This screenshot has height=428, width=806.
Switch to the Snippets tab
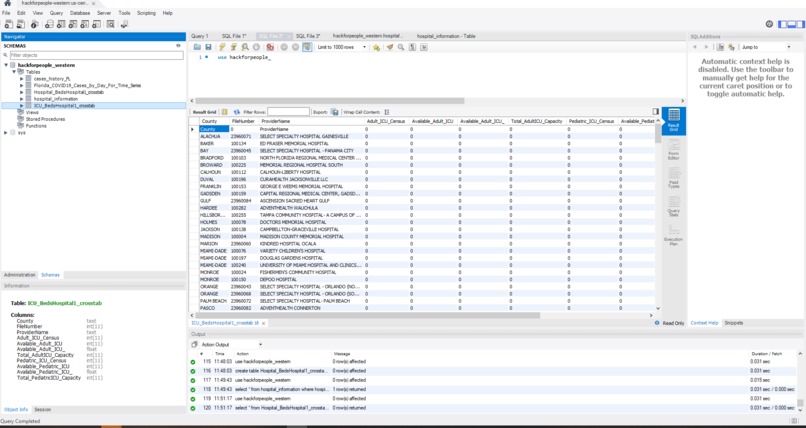point(734,323)
